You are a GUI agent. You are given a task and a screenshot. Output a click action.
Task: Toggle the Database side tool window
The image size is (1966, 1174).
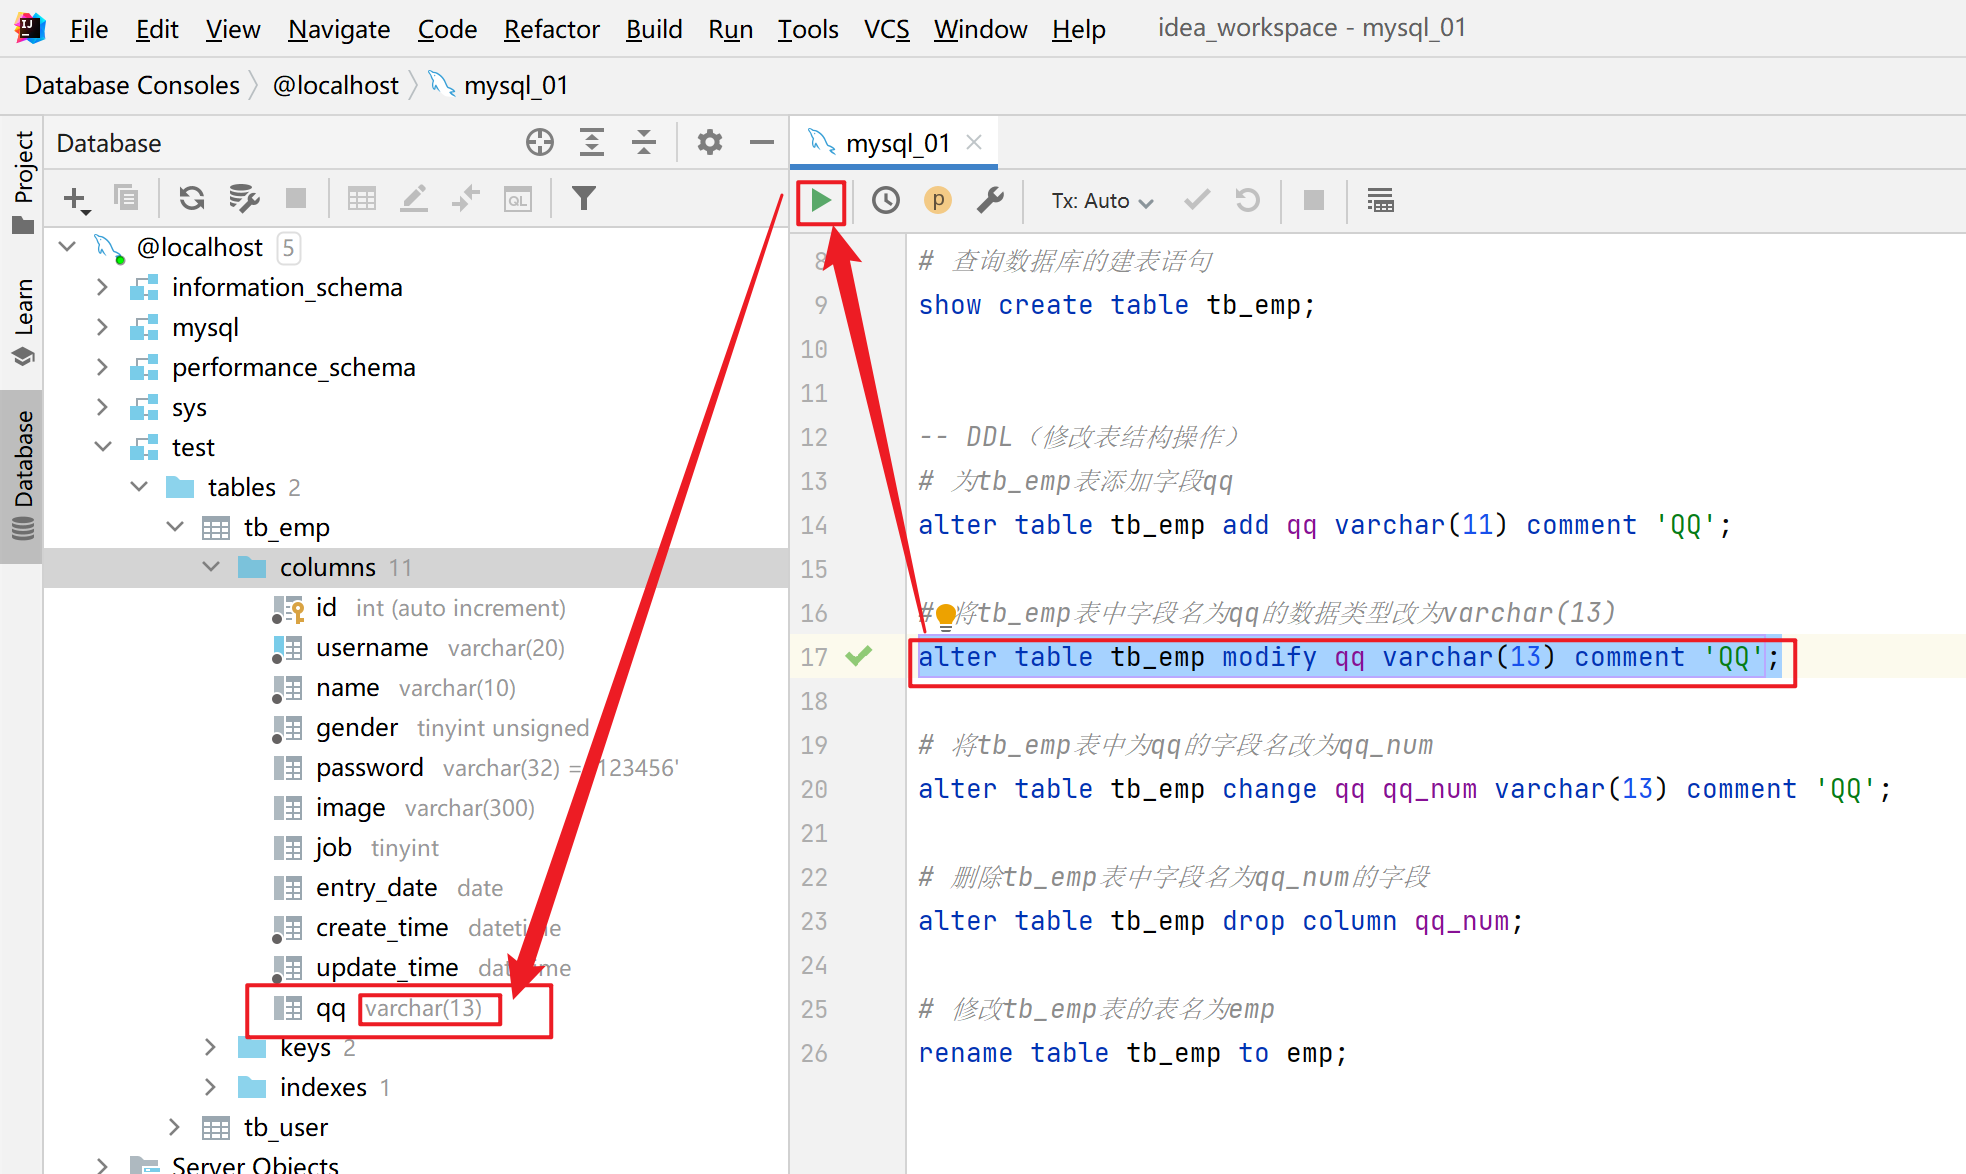22,476
